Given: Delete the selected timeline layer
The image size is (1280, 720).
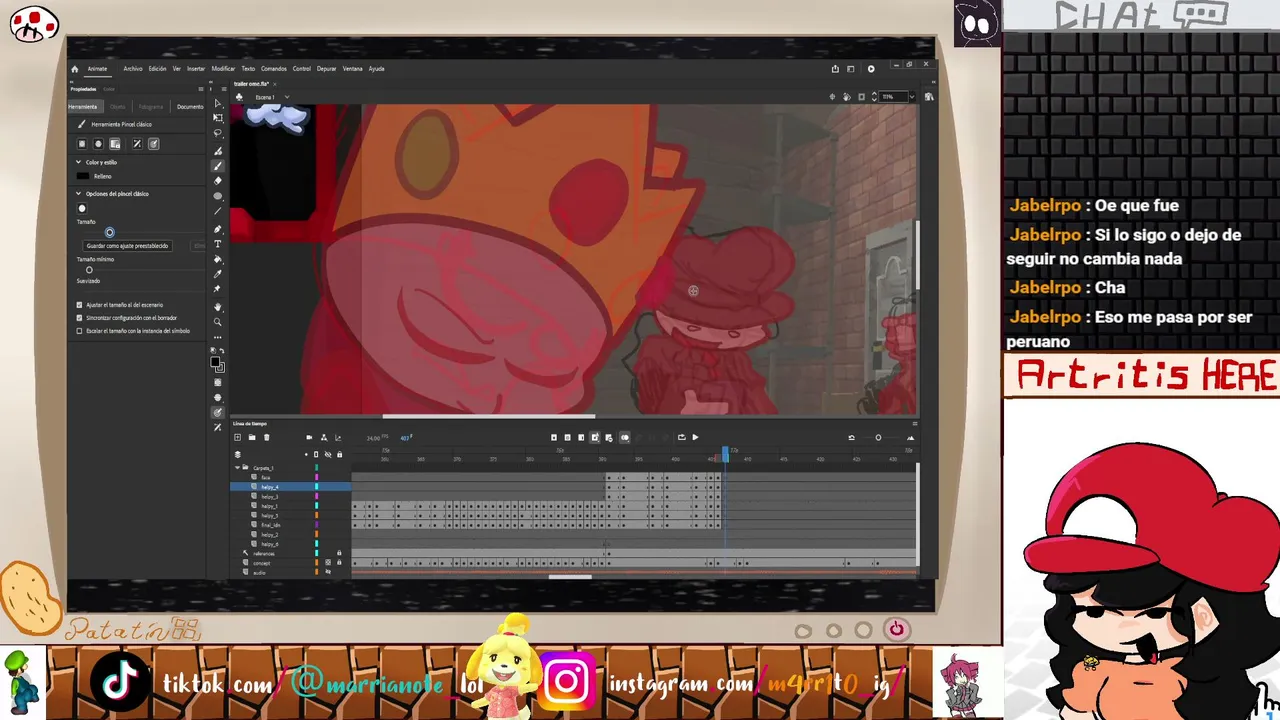Looking at the screenshot, I should coord(266,437).
